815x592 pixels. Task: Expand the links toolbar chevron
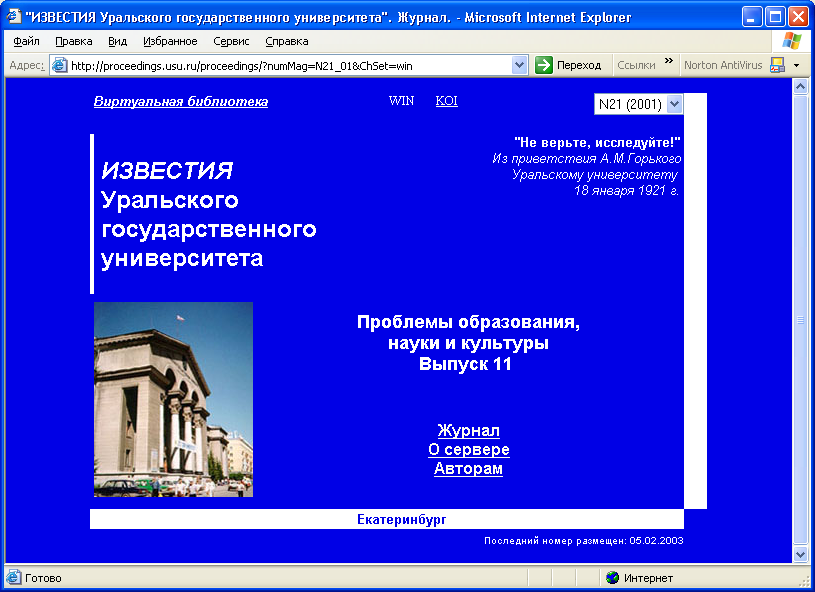tap(669, 61)
